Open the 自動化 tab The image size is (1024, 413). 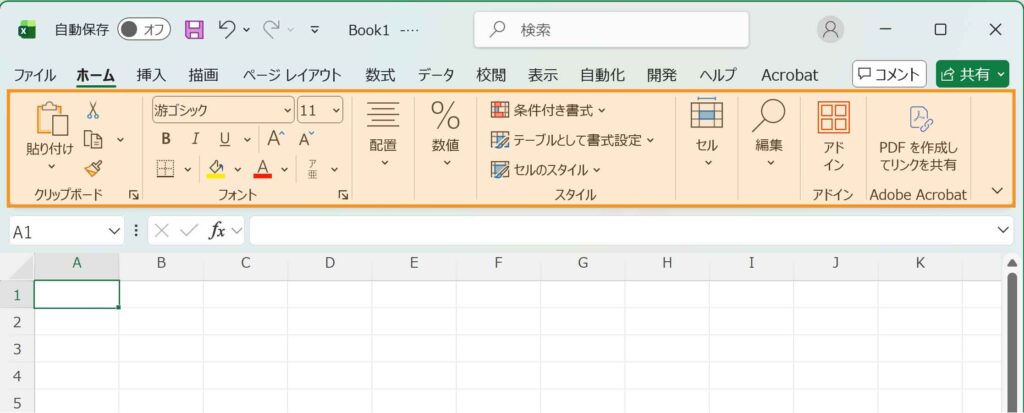click(x=602, y=75)
